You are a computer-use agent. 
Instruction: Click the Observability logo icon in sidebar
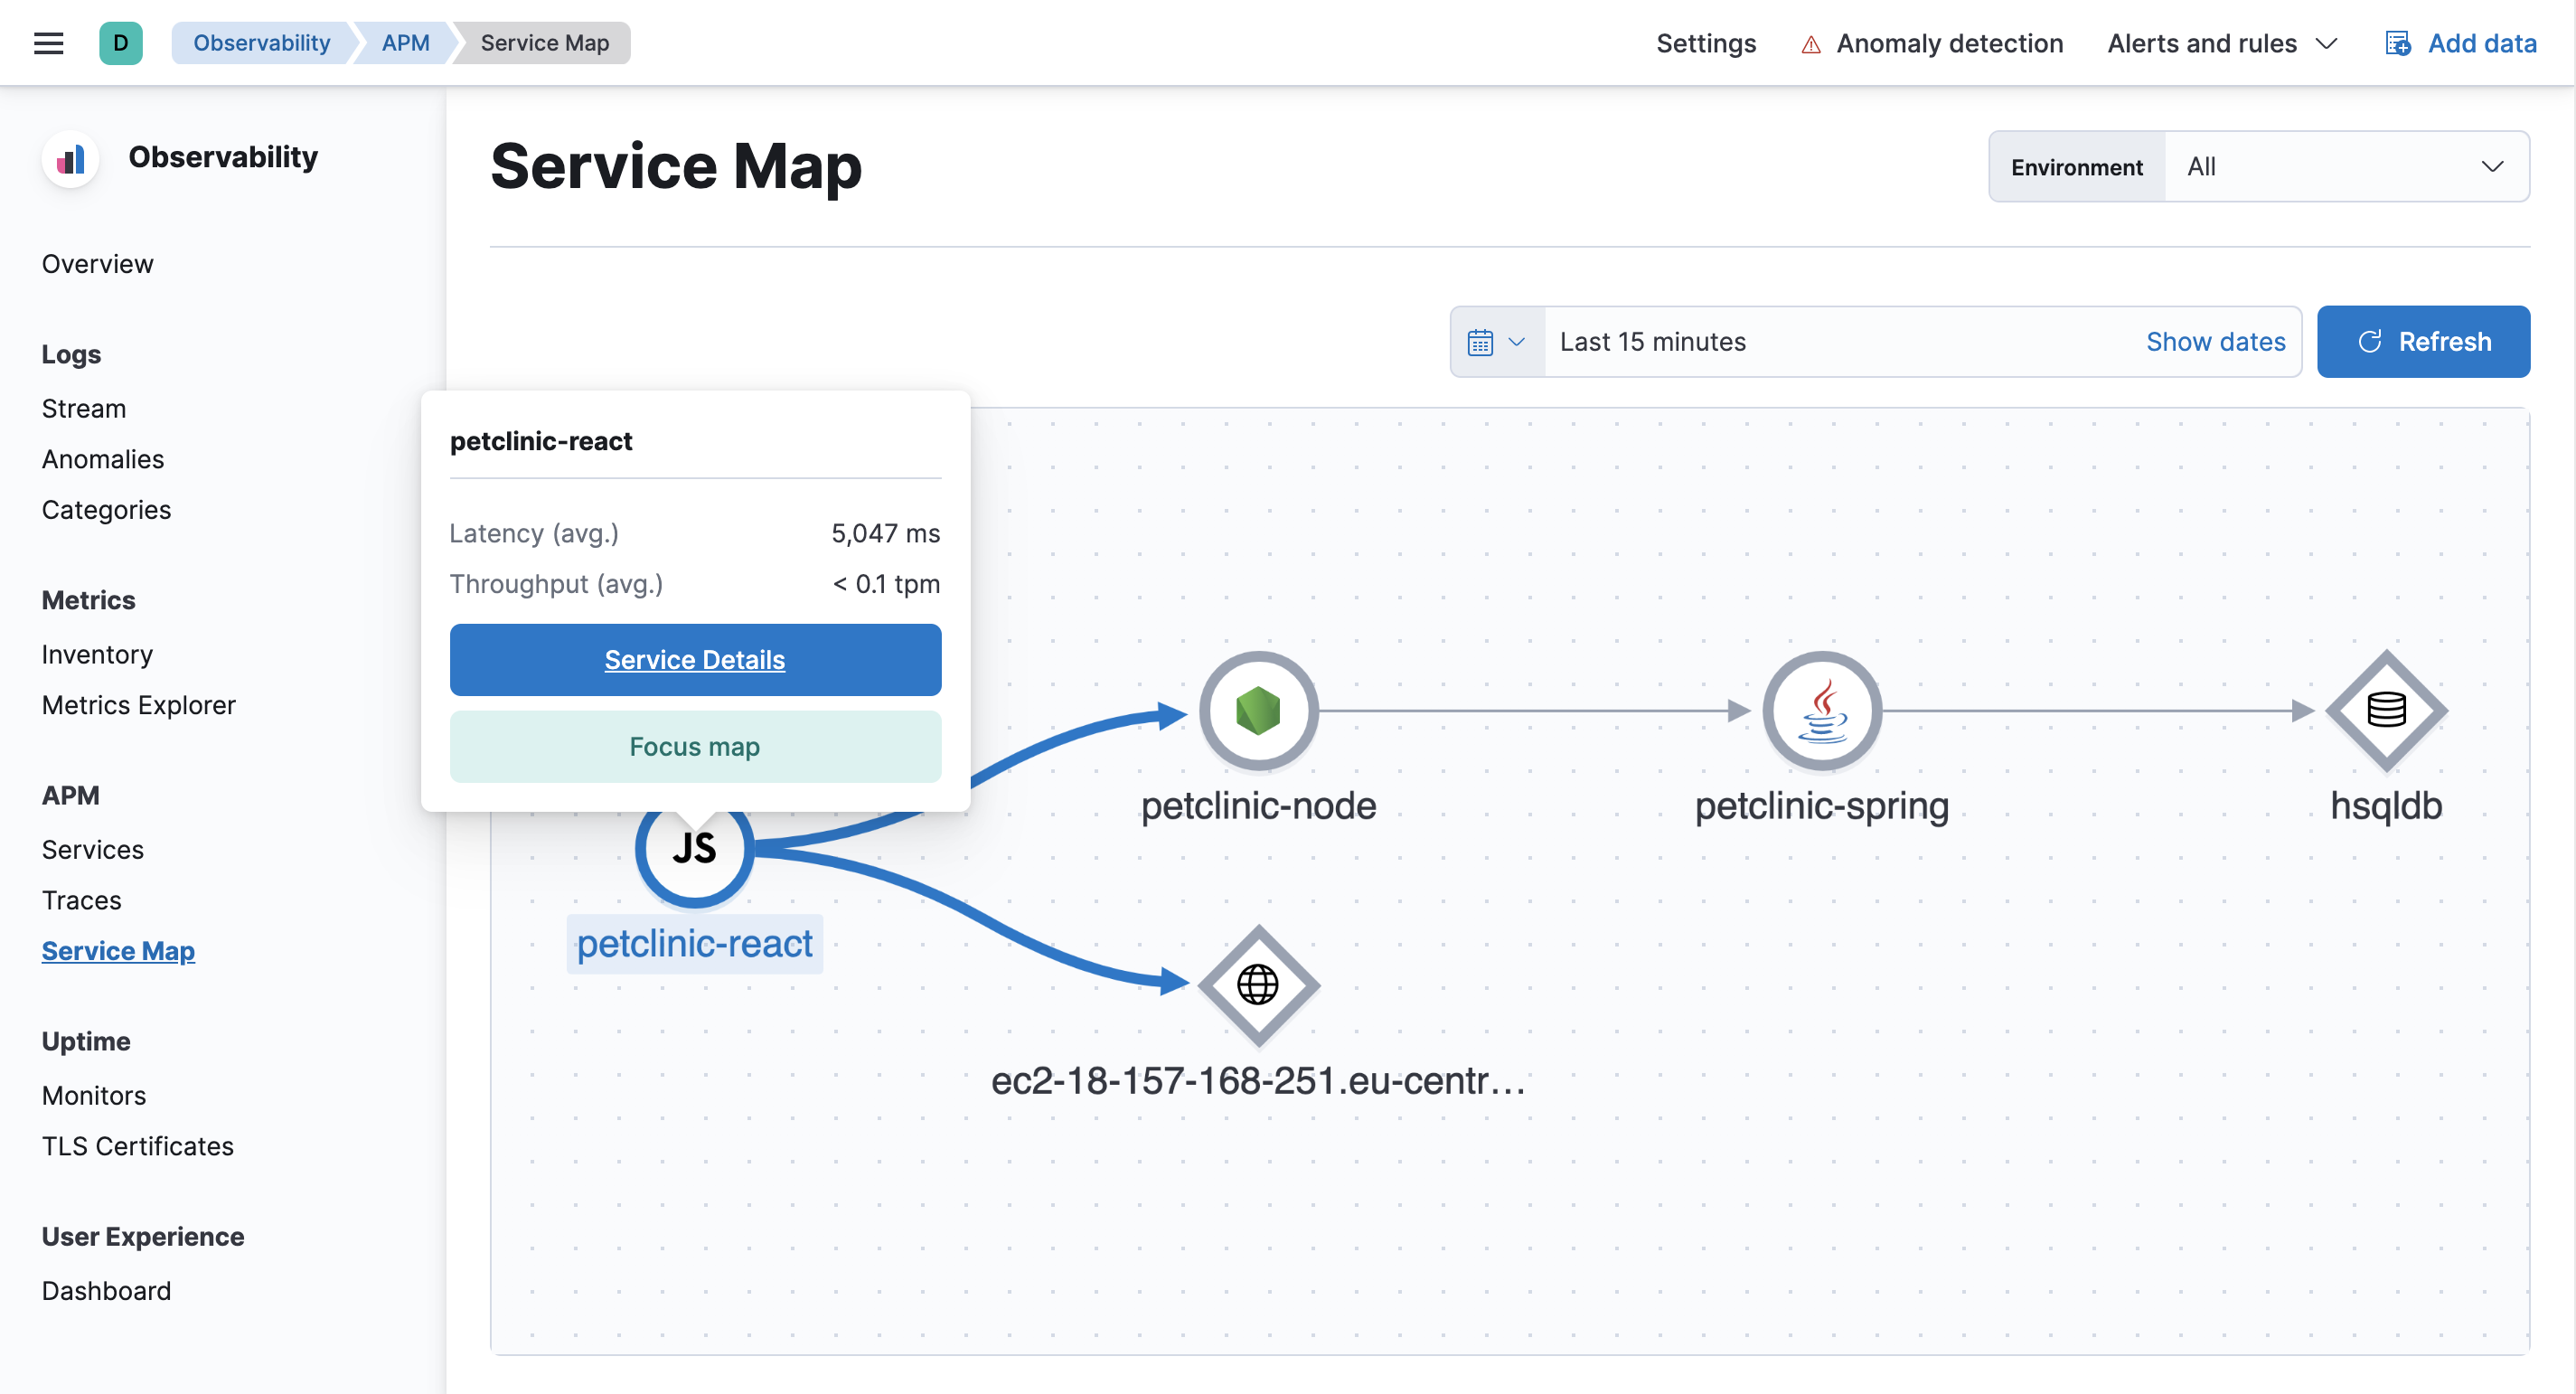[70, 158]
